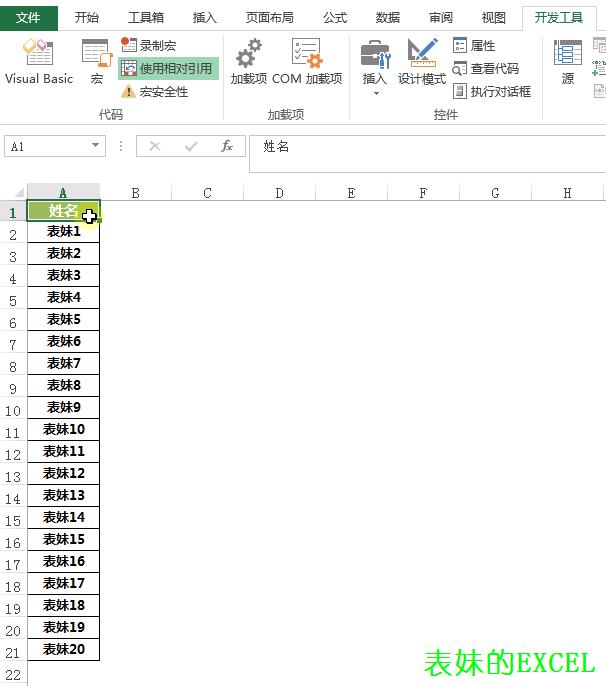Select the cell 表妹16
This screenshot has height=686, width=606.
point(63,561)
